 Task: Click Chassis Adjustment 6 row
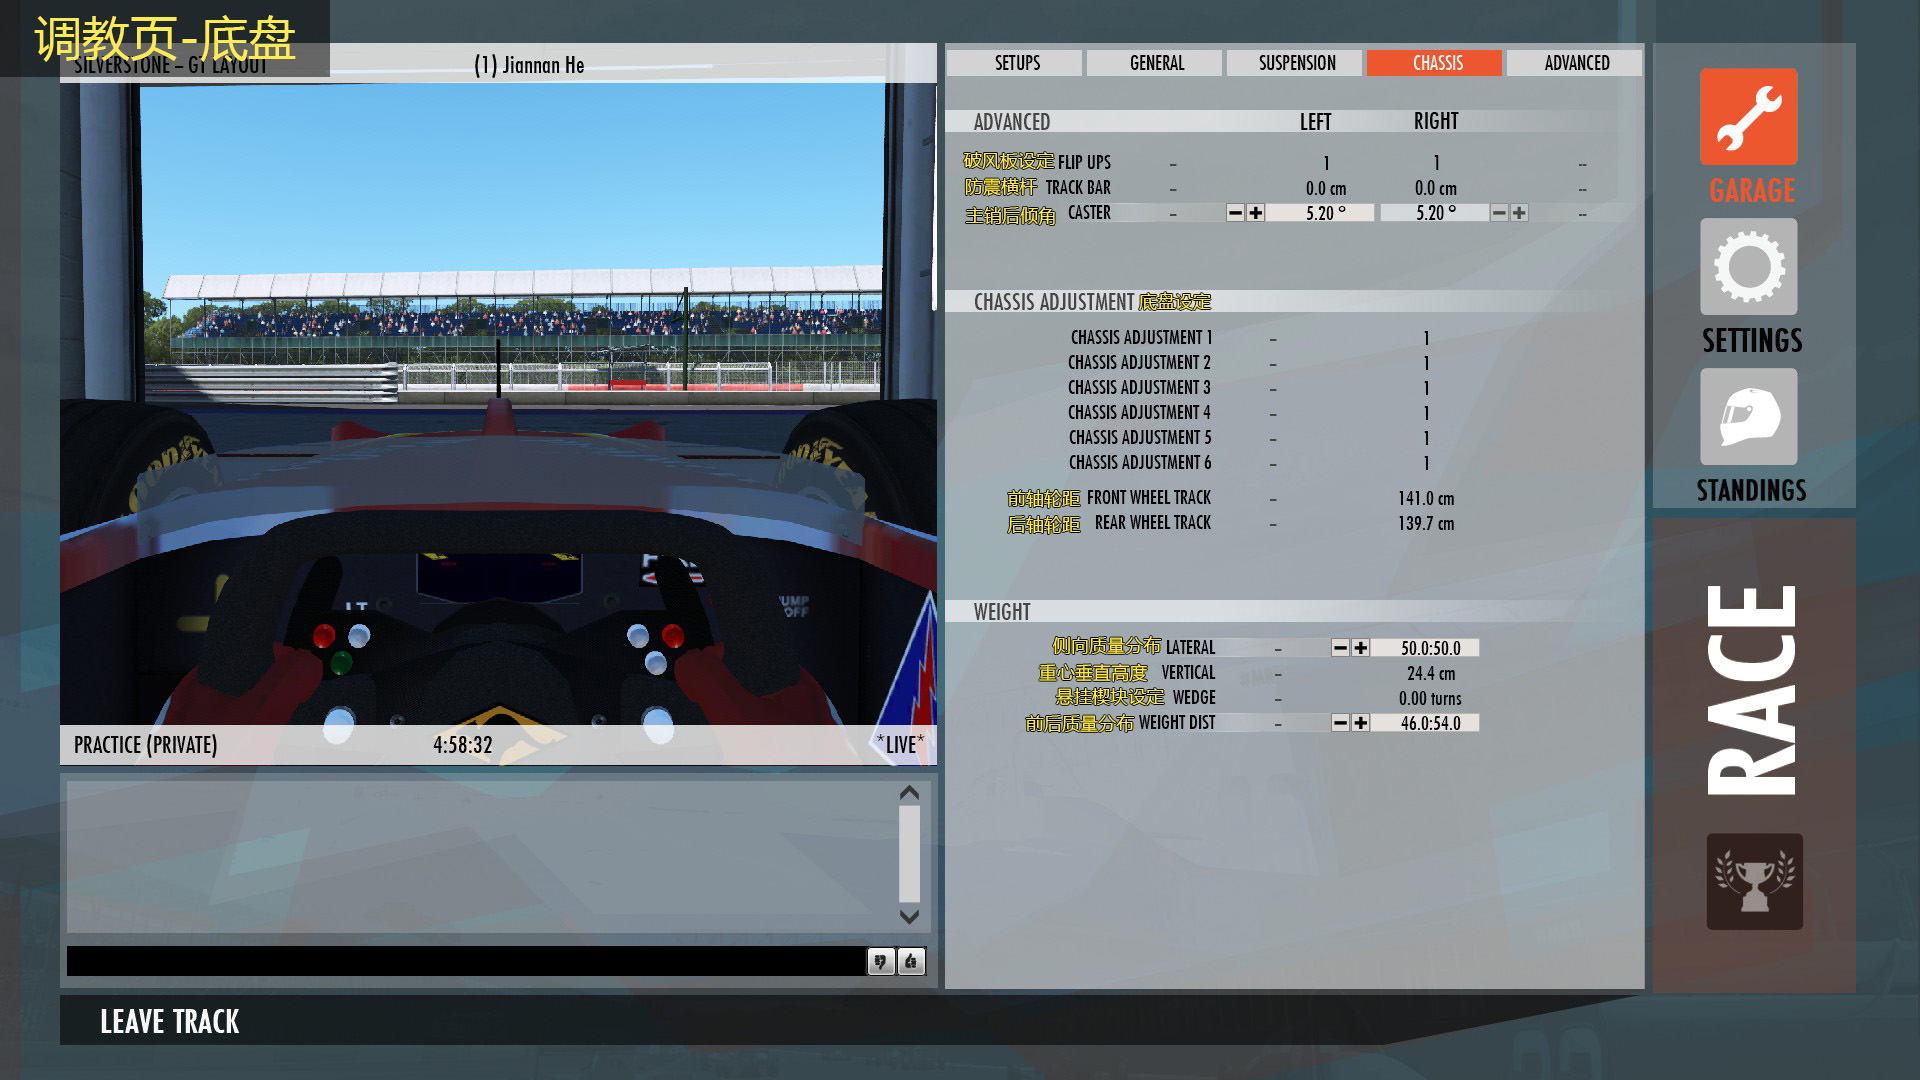pyautogui.click(x=1250, y=463)
